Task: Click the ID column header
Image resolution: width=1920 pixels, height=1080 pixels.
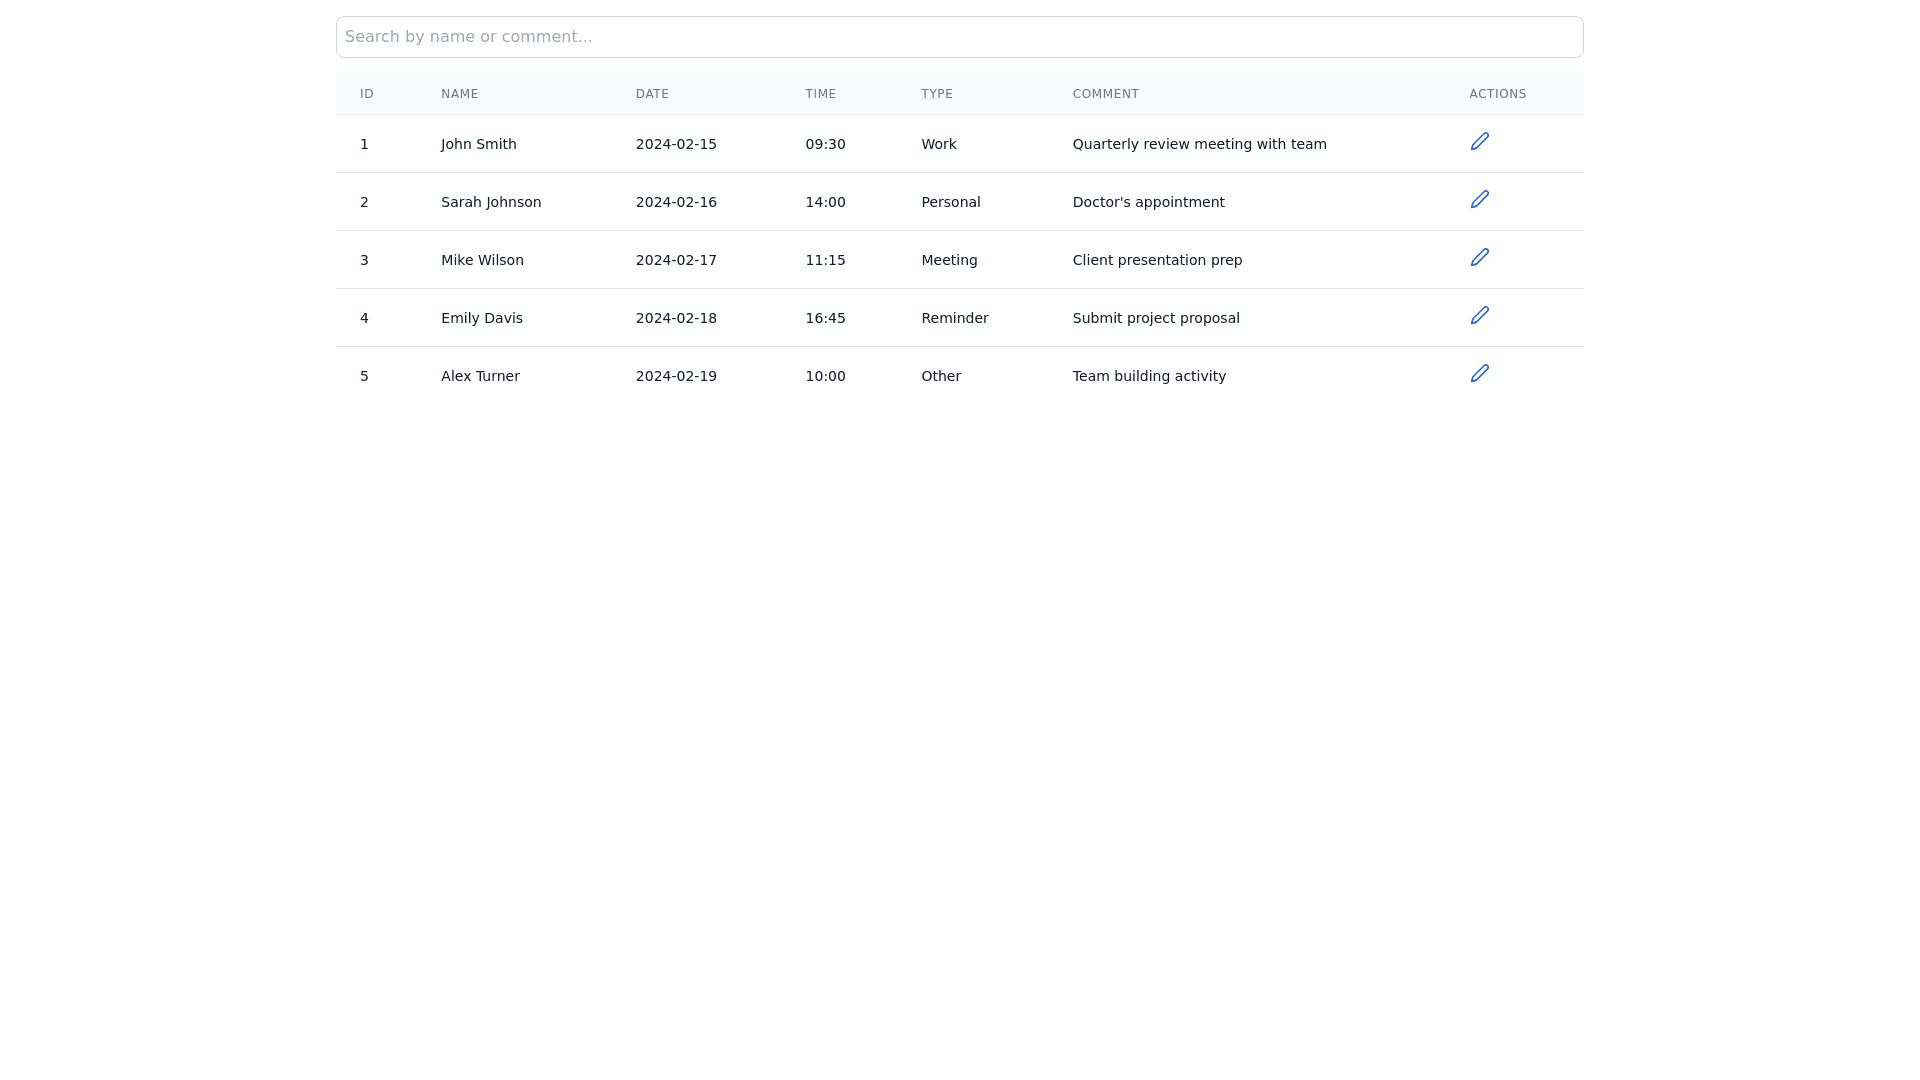Action: click(x=367, y=94)
